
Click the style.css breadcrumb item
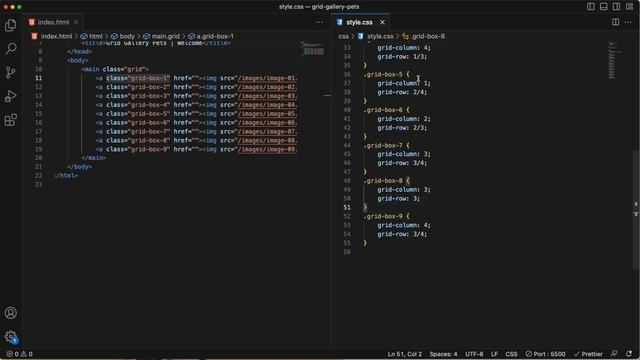click(376, 36)
